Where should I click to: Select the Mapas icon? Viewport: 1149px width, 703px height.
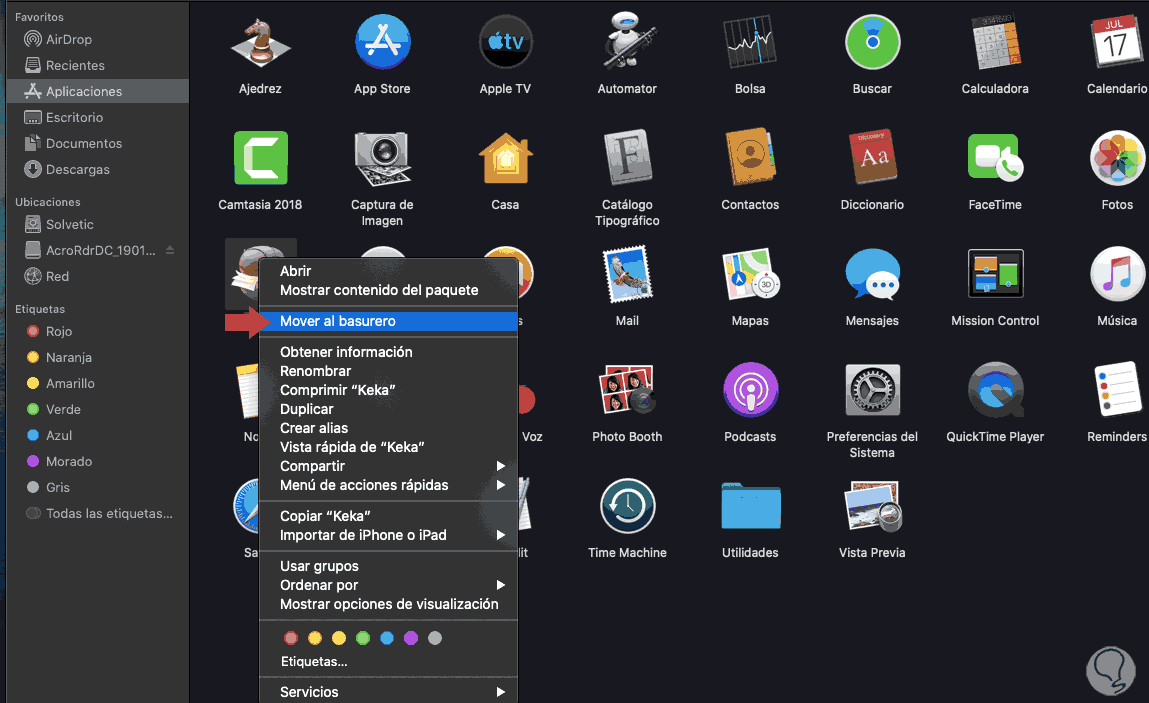coord(750,273)
